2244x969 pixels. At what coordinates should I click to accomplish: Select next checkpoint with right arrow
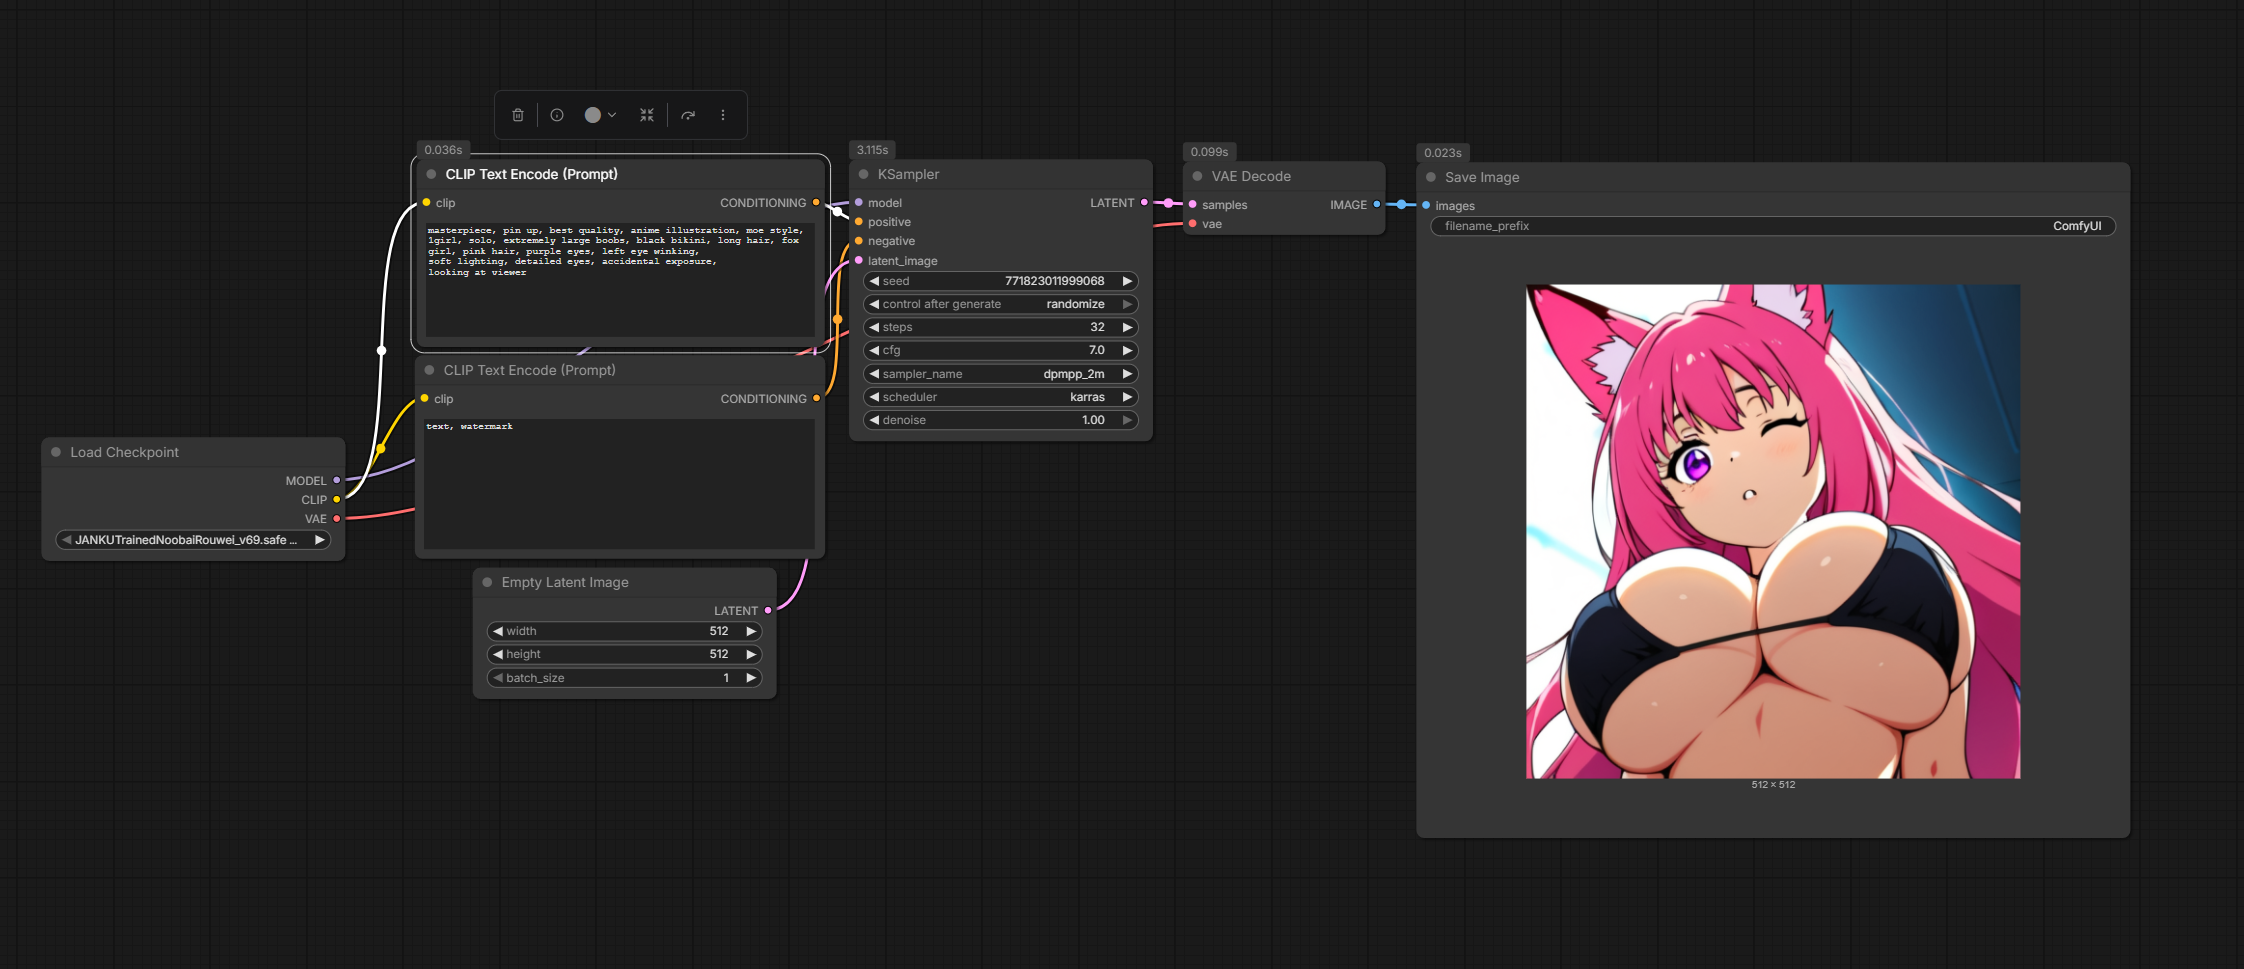coord(320,540)
